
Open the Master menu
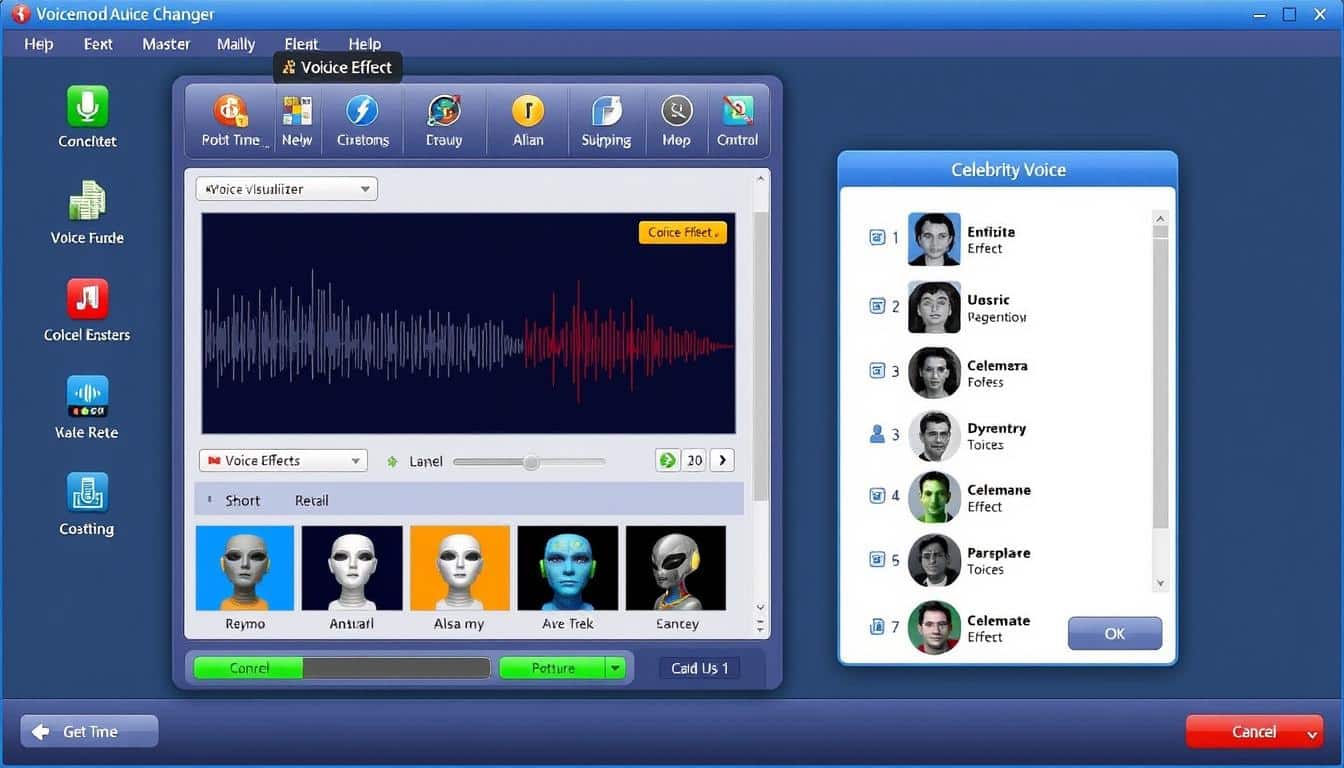(166, 44)
